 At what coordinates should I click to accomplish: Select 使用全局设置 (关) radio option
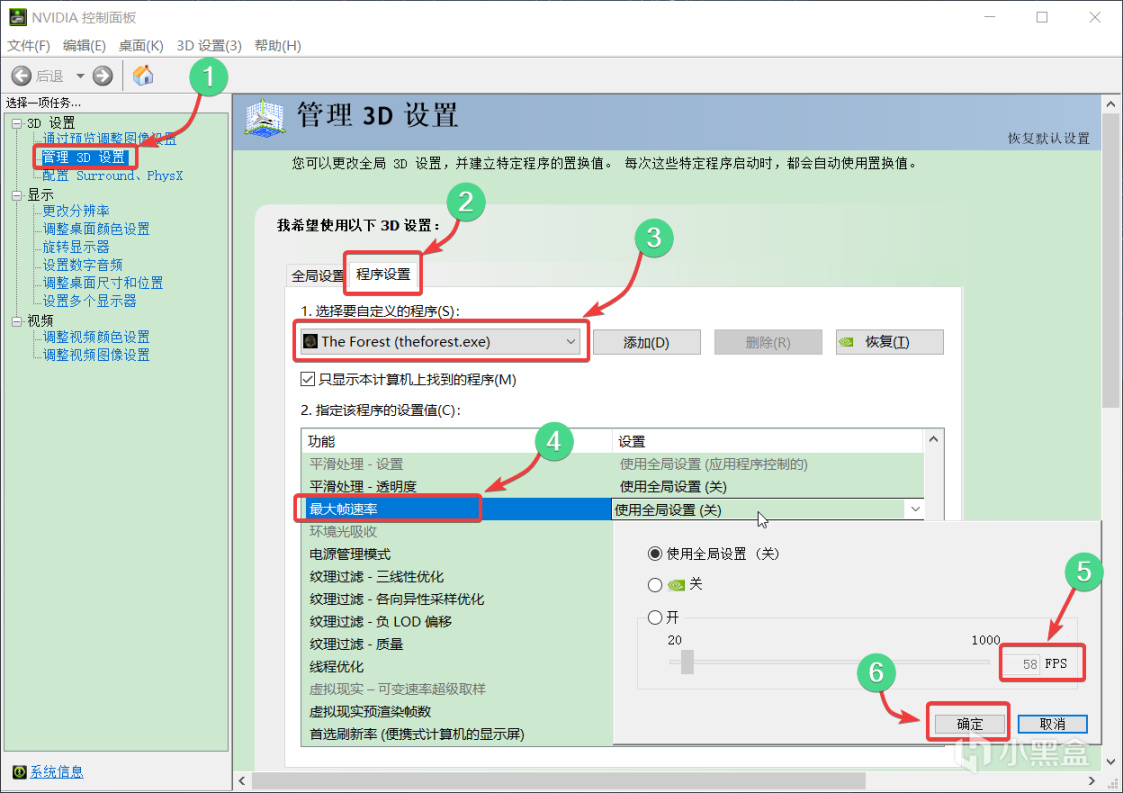655,554
